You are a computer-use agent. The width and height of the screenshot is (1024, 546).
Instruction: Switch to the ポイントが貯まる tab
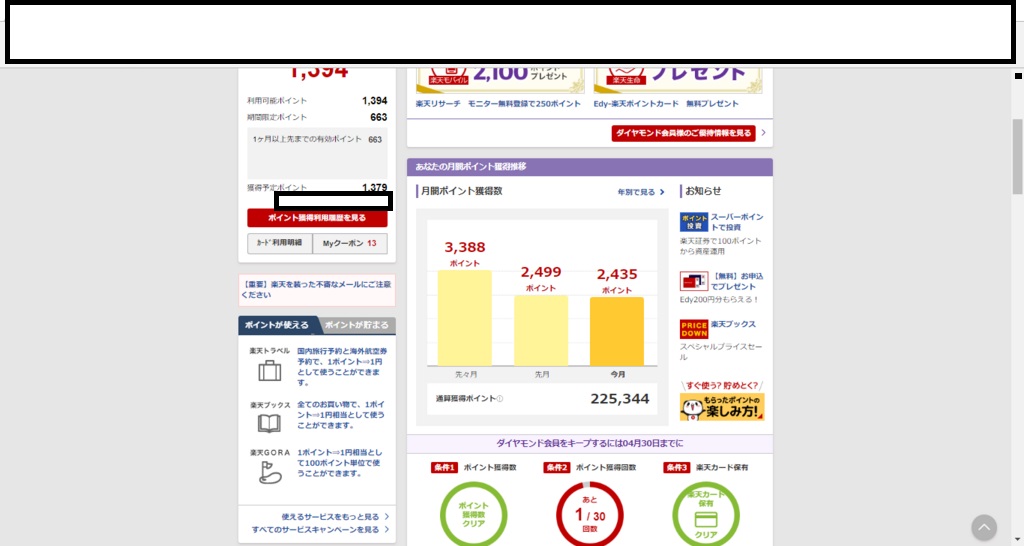pyautogui.click(x=357, y=325)
